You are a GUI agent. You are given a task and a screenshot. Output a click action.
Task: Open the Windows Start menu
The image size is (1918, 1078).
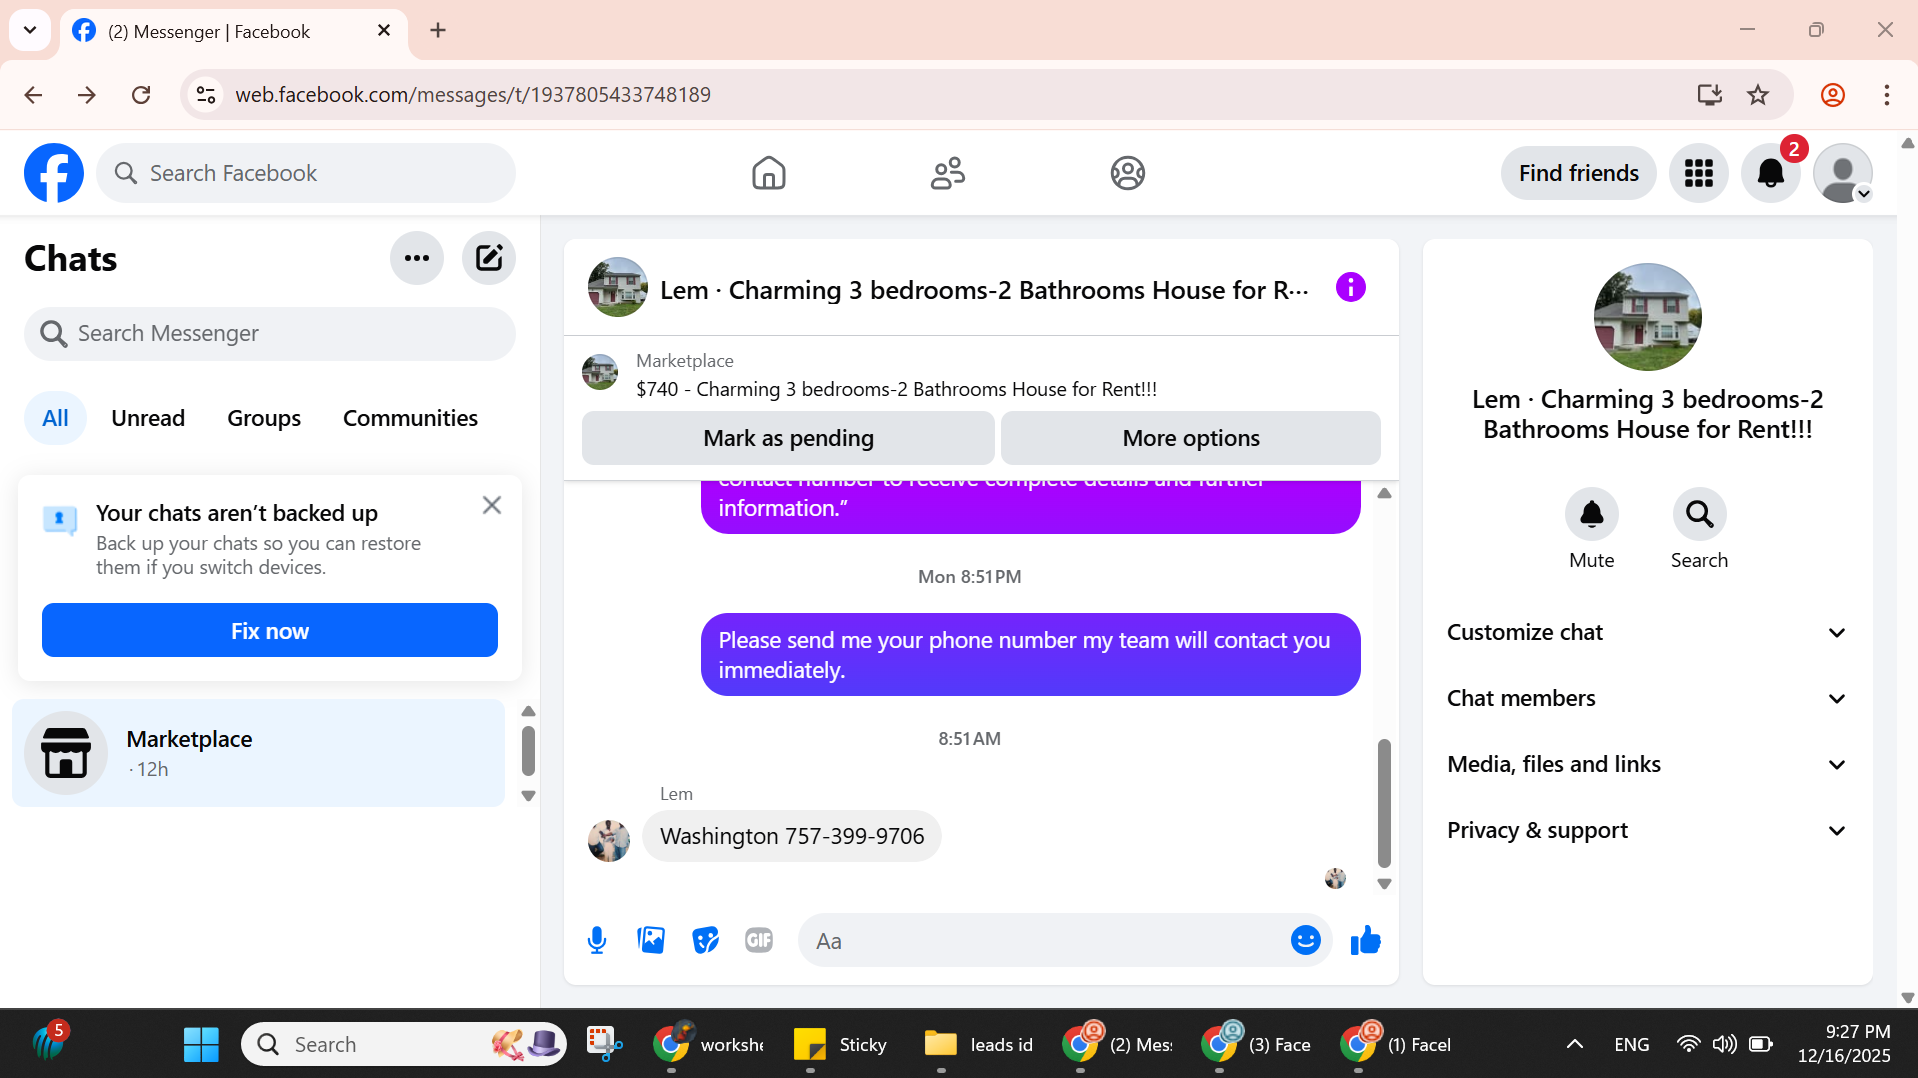pyautogui.click(x=201, y=1044)
